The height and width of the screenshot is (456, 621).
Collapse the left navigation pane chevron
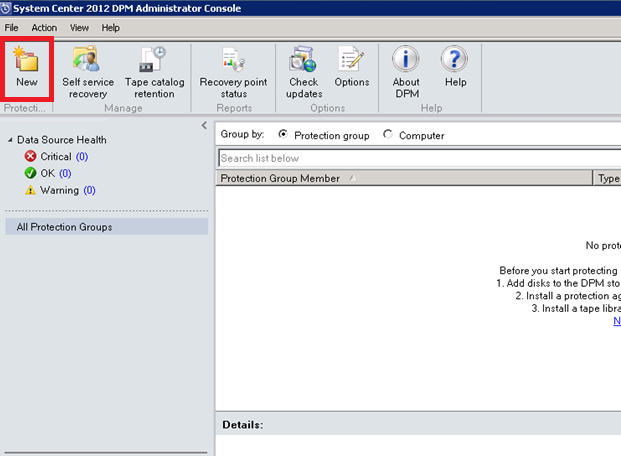pos(204,126)
